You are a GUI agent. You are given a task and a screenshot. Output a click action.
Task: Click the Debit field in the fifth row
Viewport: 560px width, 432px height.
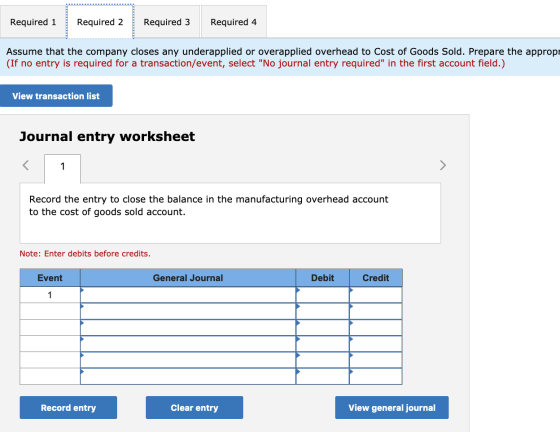[322, 360]
